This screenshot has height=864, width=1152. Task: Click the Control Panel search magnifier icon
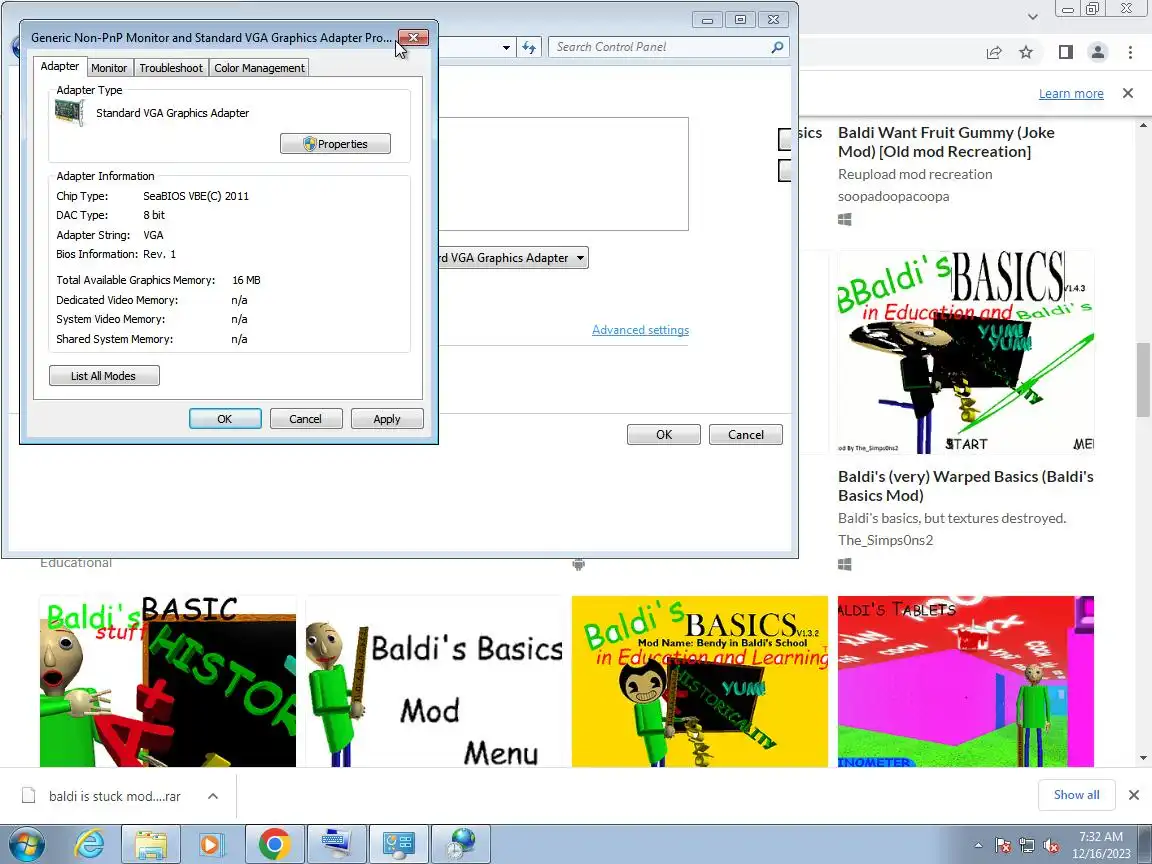[778, 47]
